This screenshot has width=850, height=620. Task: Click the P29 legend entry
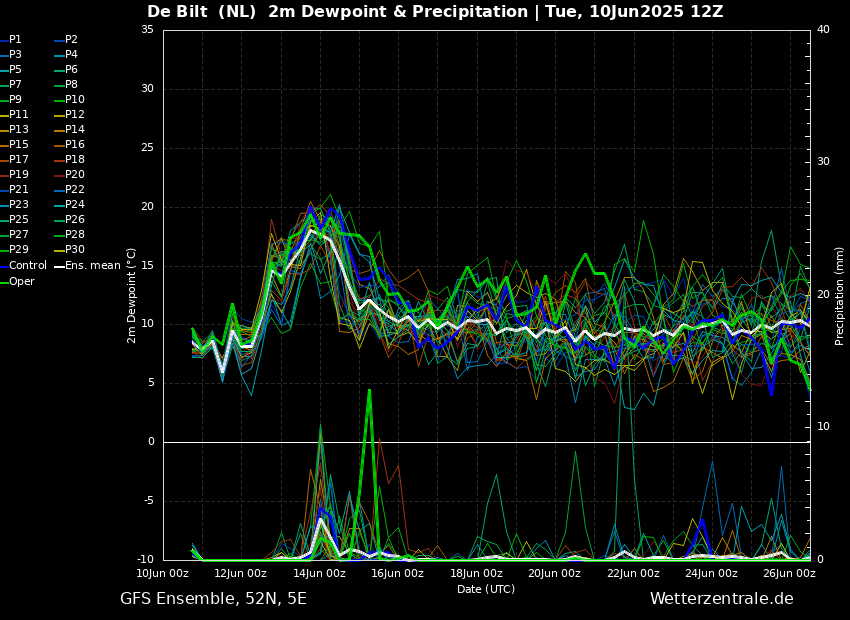(x=19, y=250)
